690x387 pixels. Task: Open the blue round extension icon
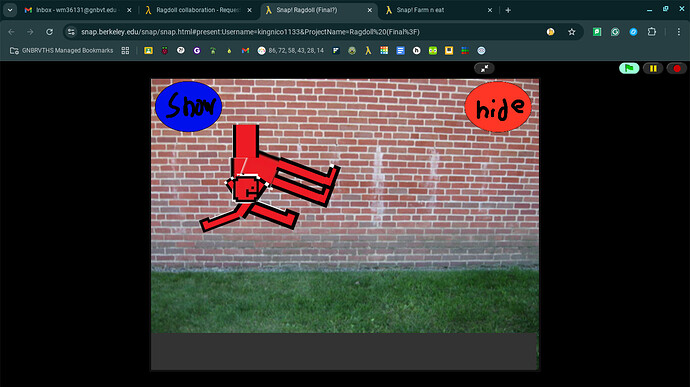(x=633, y=32)
